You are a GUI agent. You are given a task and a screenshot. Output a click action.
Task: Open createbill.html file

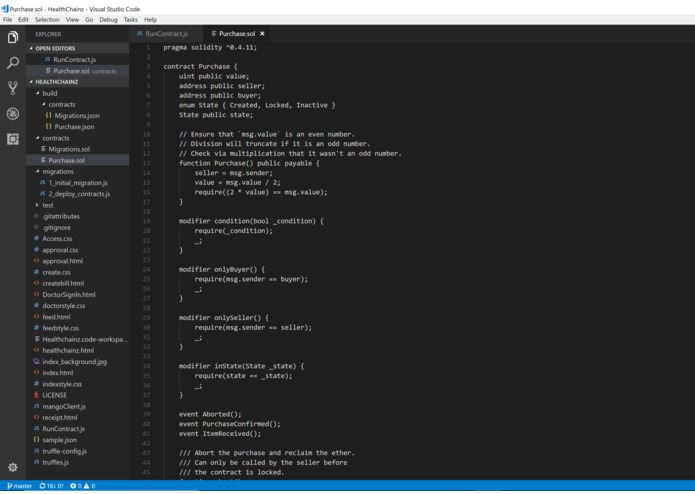pos(78,283)
